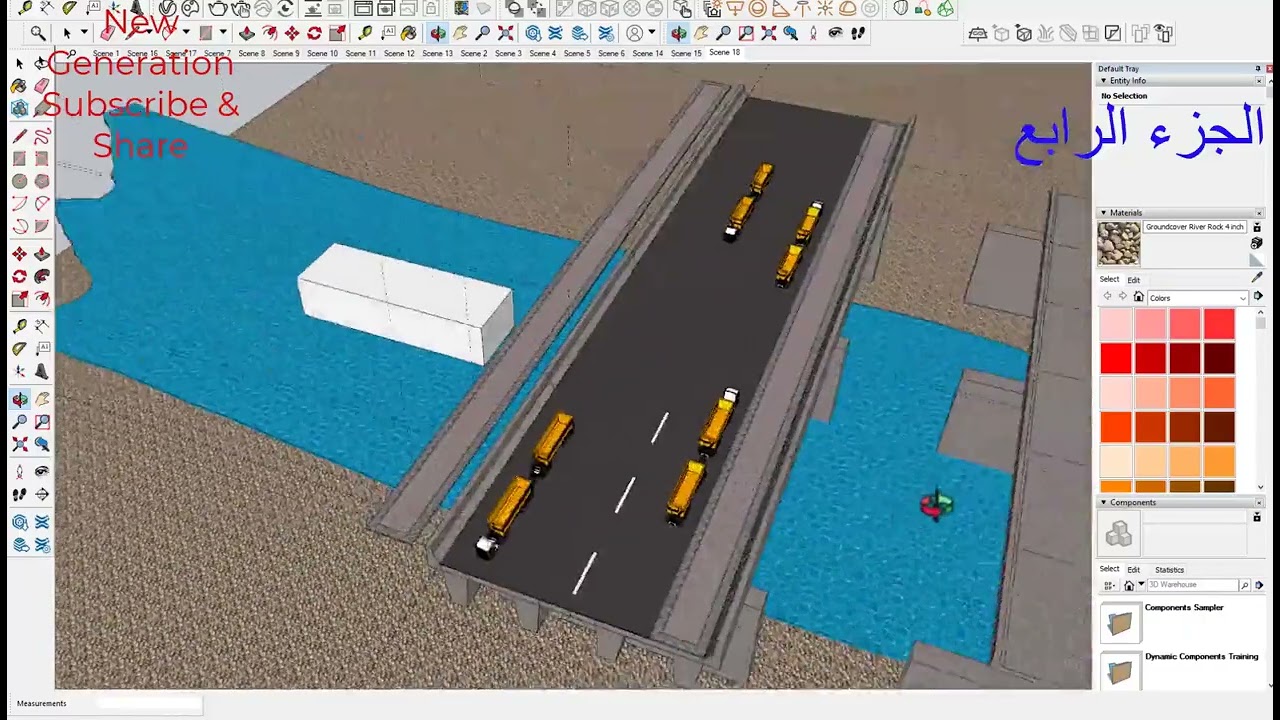
Task: Switch to the Scene 10 tab
Action: coord(322,53)
